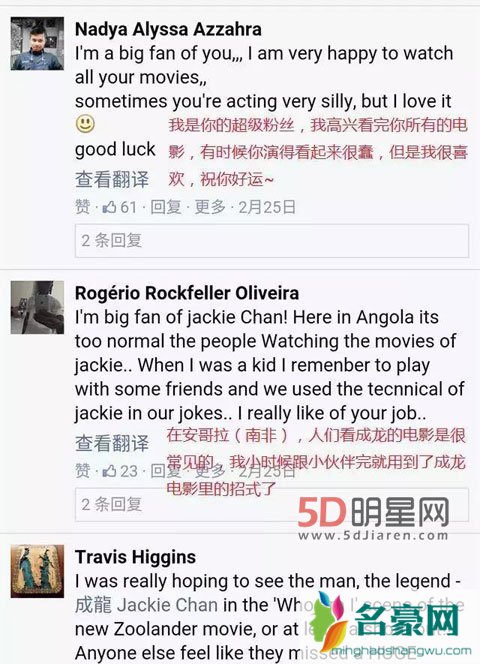Viewport: 480px width, 664px height.
Task: Expand the 2条回复 under Nadya's comment
Action: [x=272, y=241]
